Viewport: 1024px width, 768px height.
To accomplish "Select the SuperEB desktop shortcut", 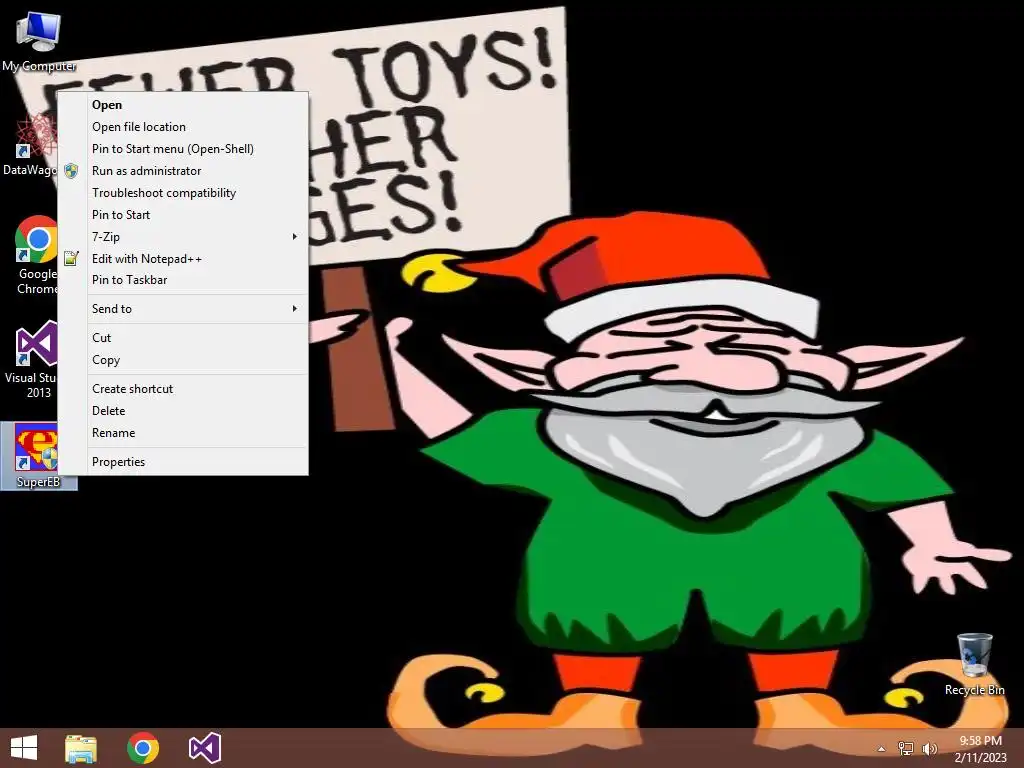I will click(x=39, y=456).
